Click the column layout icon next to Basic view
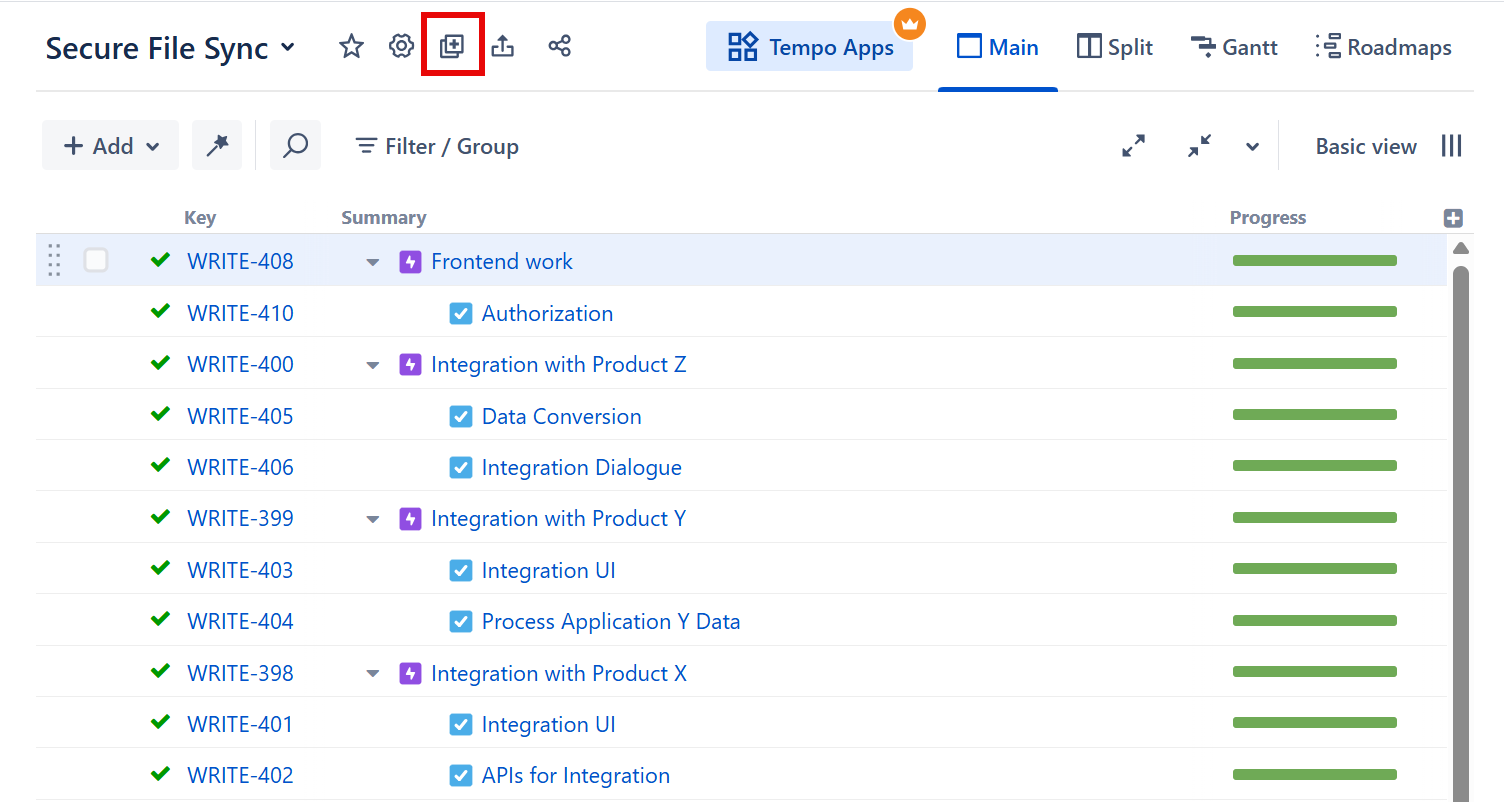 point(1451,145)
